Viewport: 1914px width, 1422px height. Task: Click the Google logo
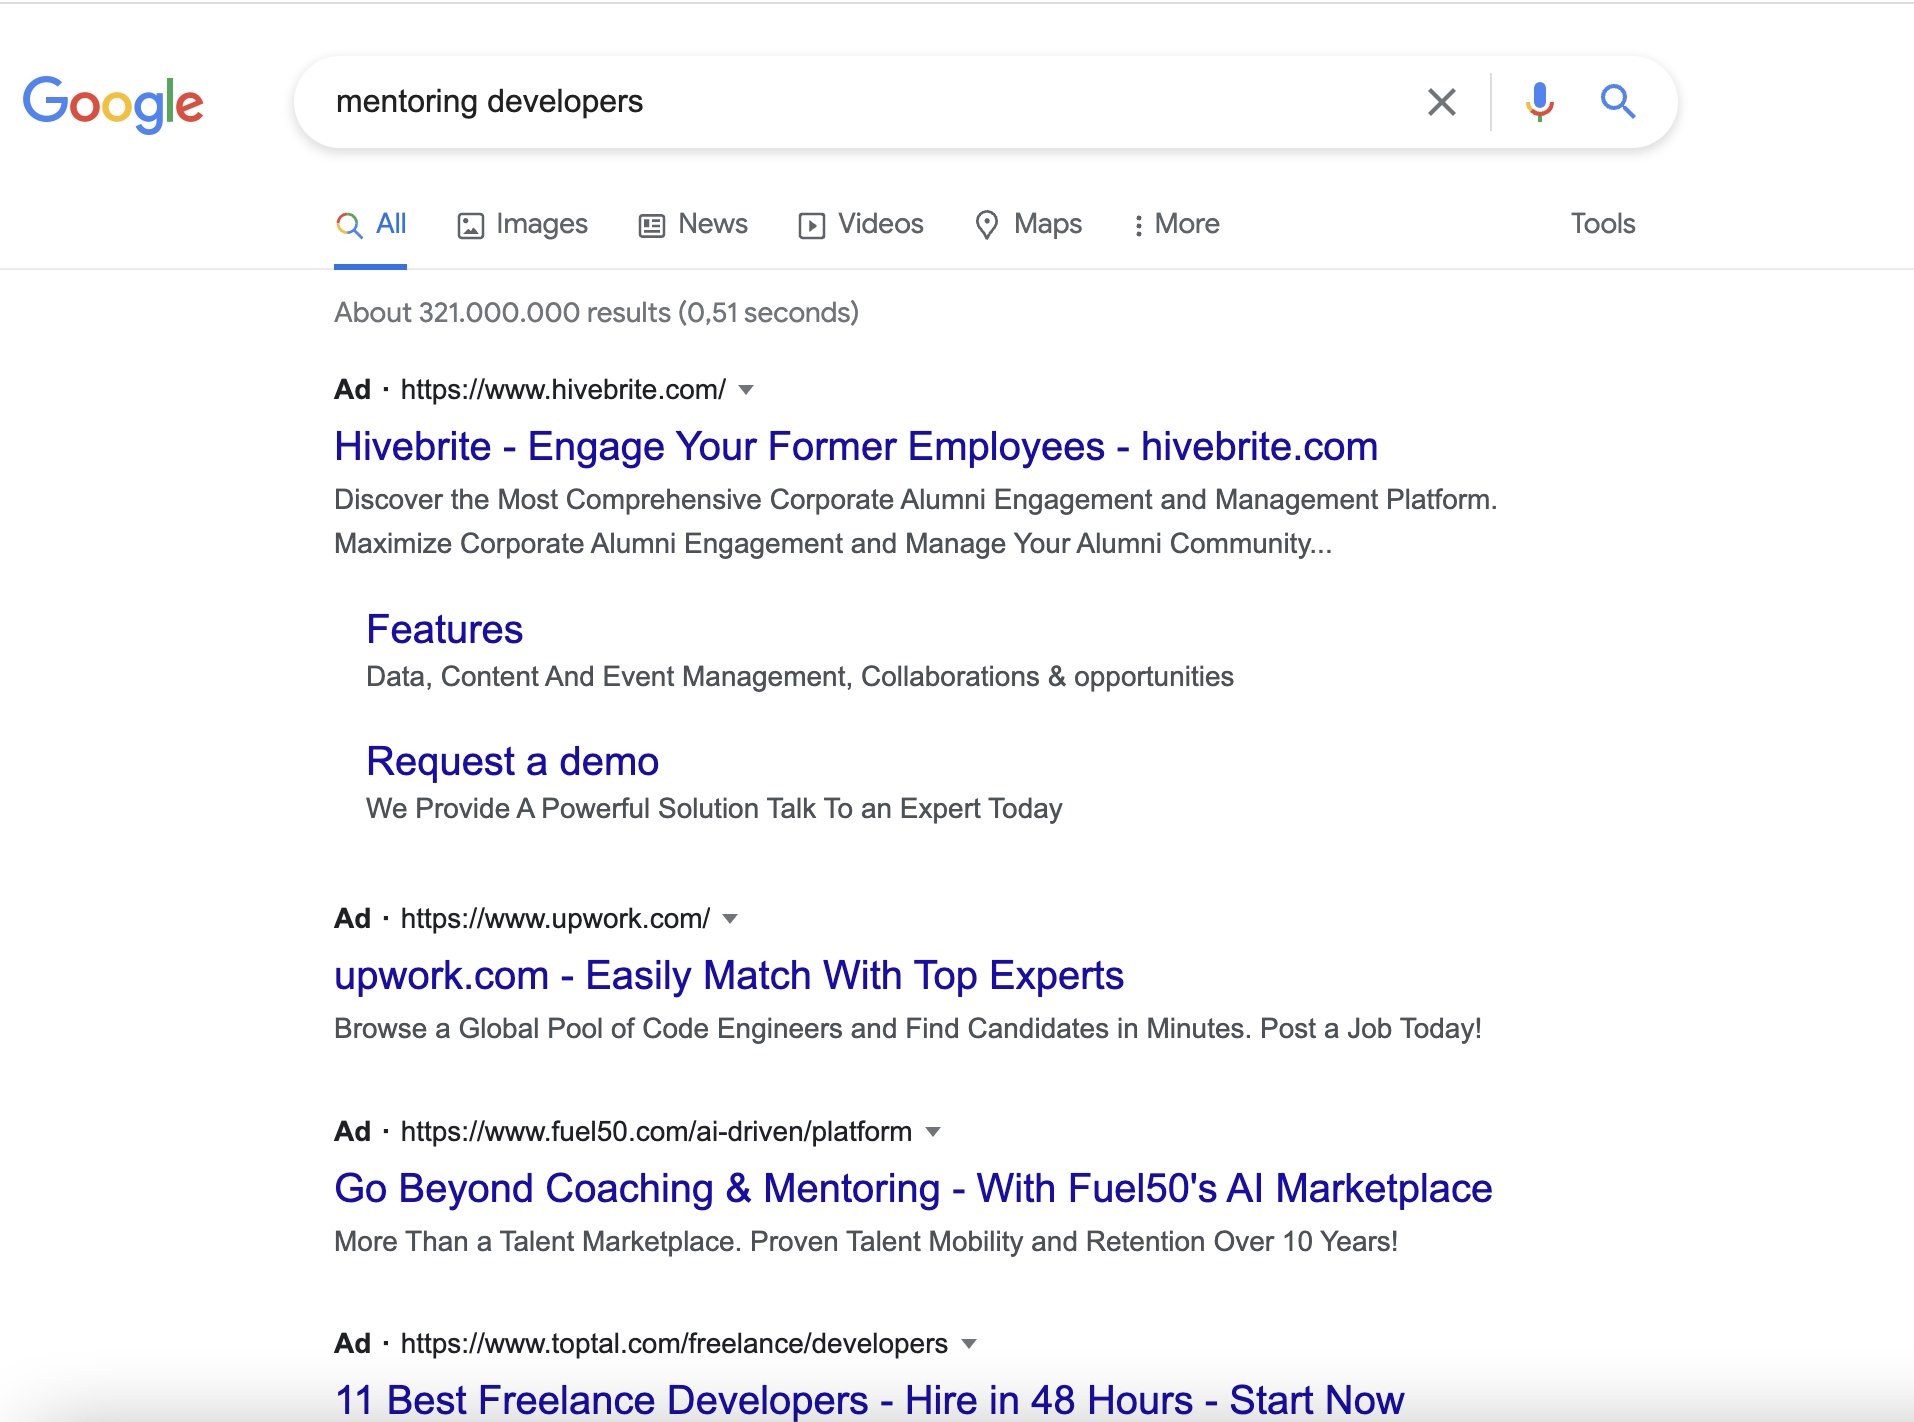[x=113, y=103]
